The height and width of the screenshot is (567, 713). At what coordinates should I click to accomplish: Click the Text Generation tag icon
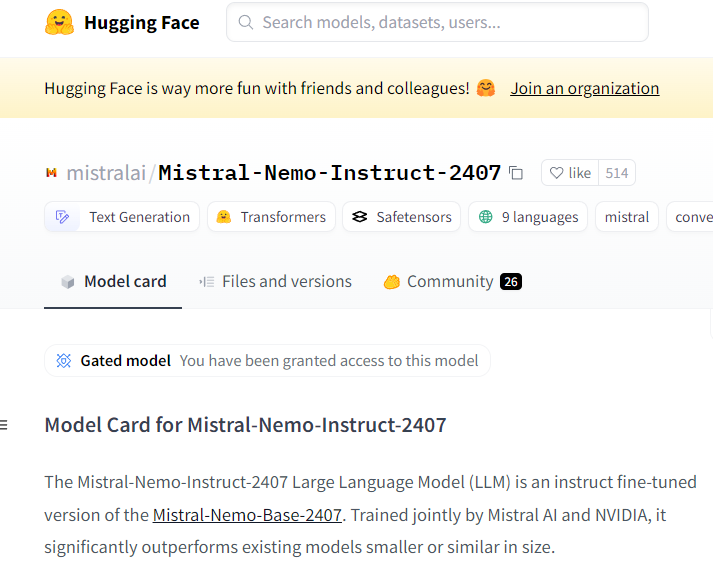(62, 217)
